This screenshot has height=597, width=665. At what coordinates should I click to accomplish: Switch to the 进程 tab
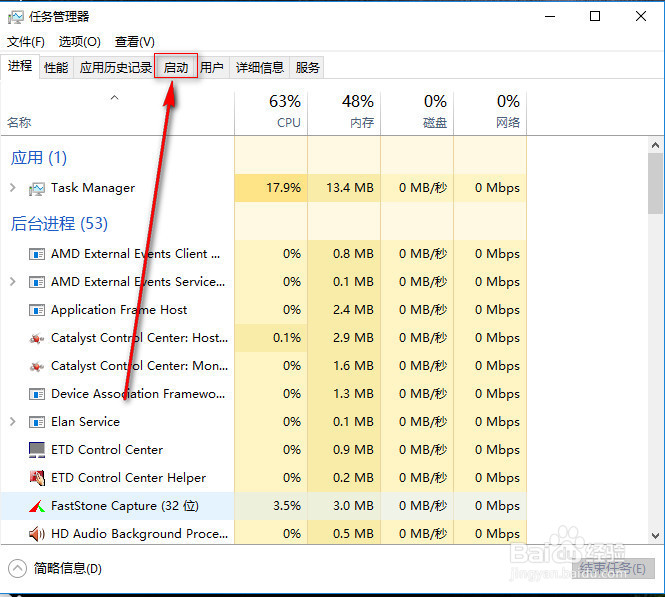click(x=20, y=66)
